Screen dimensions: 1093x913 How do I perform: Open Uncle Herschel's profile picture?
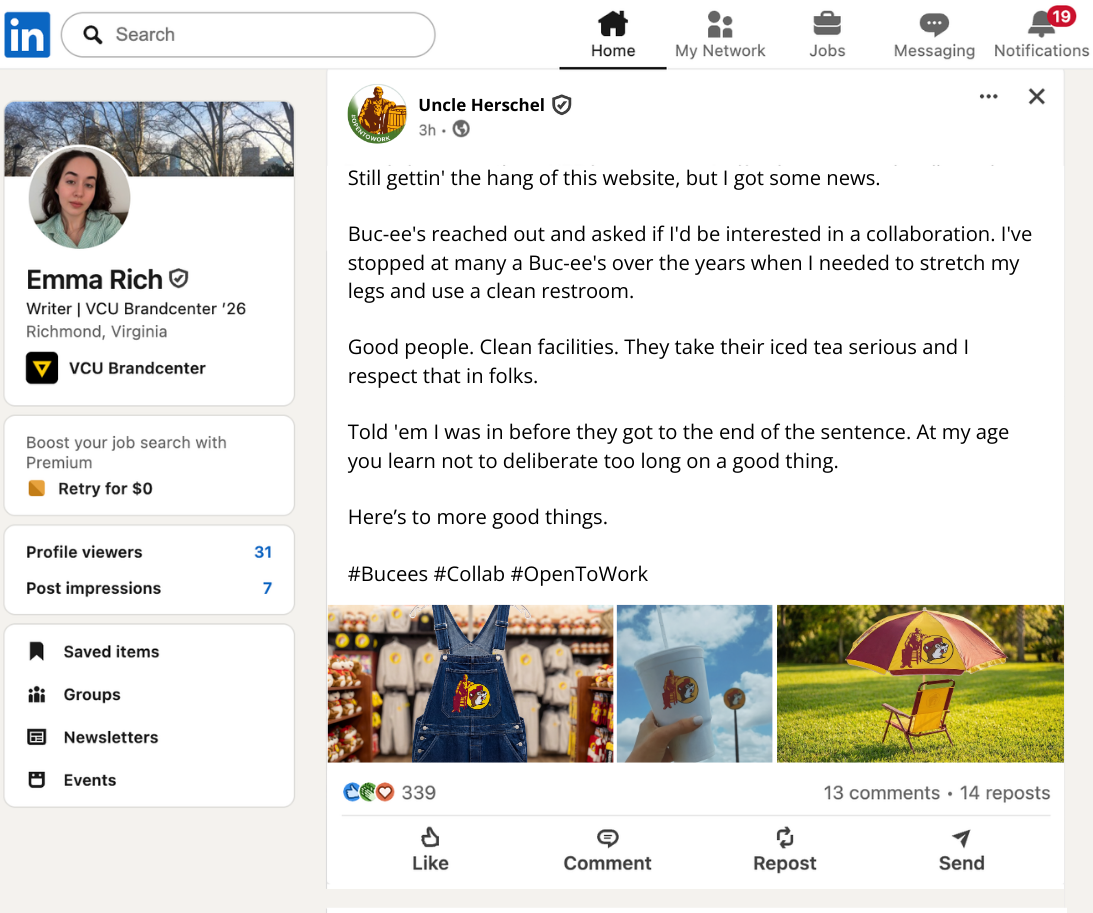coord(377,114)
